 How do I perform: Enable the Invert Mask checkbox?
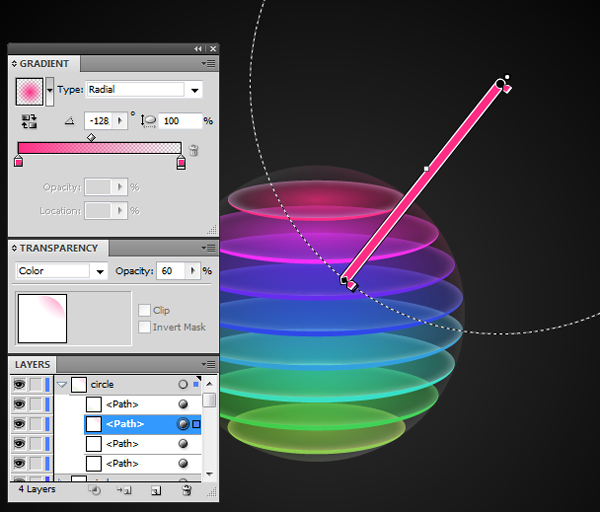(x=144, y=327)
